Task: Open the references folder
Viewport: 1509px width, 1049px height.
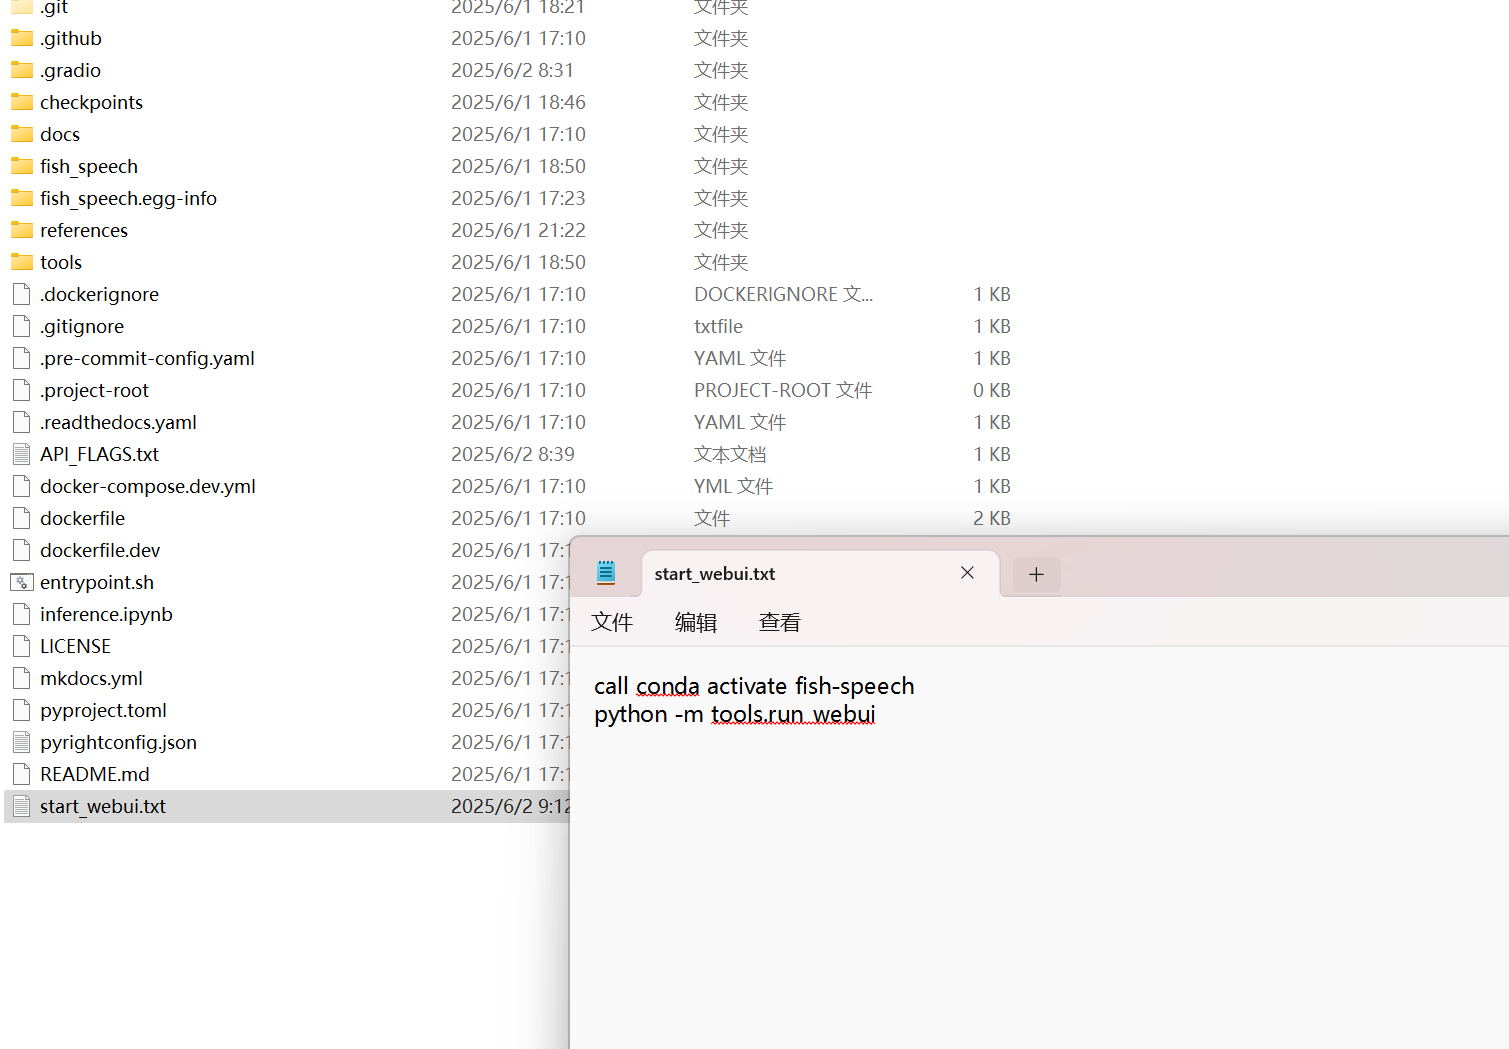Action: 84,230
